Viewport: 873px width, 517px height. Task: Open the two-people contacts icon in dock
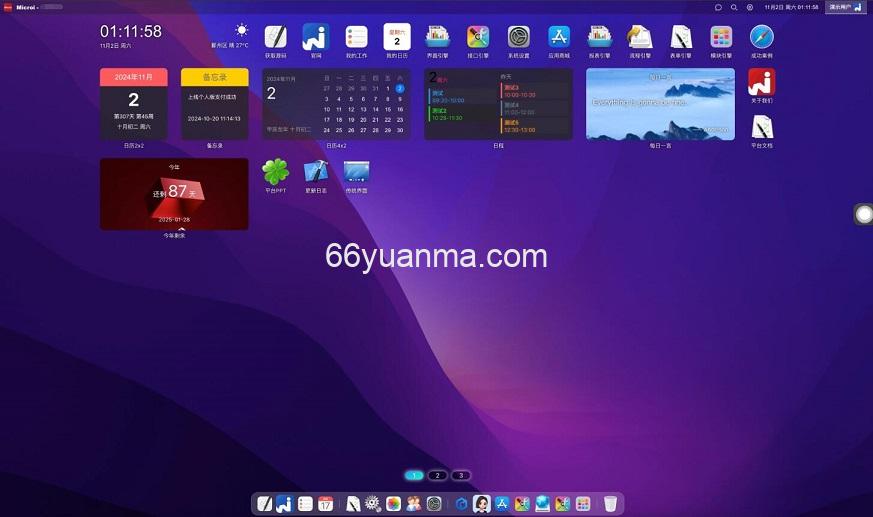click(414, 504)
